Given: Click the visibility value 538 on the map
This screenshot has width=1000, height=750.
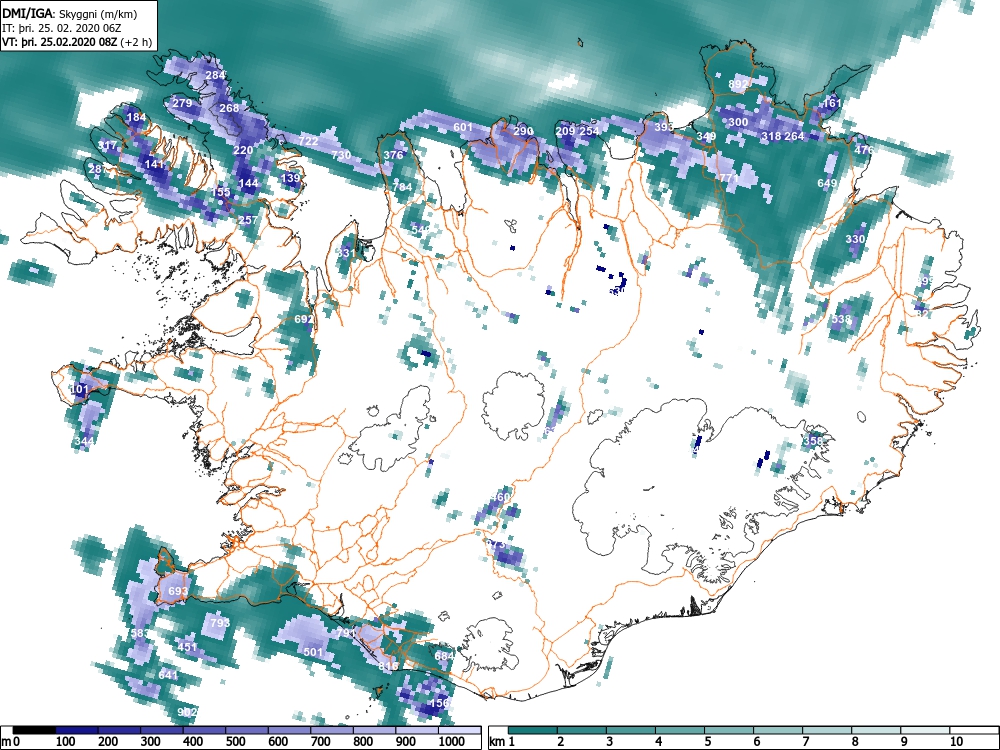Looking at the screenshot, I should (x=841, y=319).
